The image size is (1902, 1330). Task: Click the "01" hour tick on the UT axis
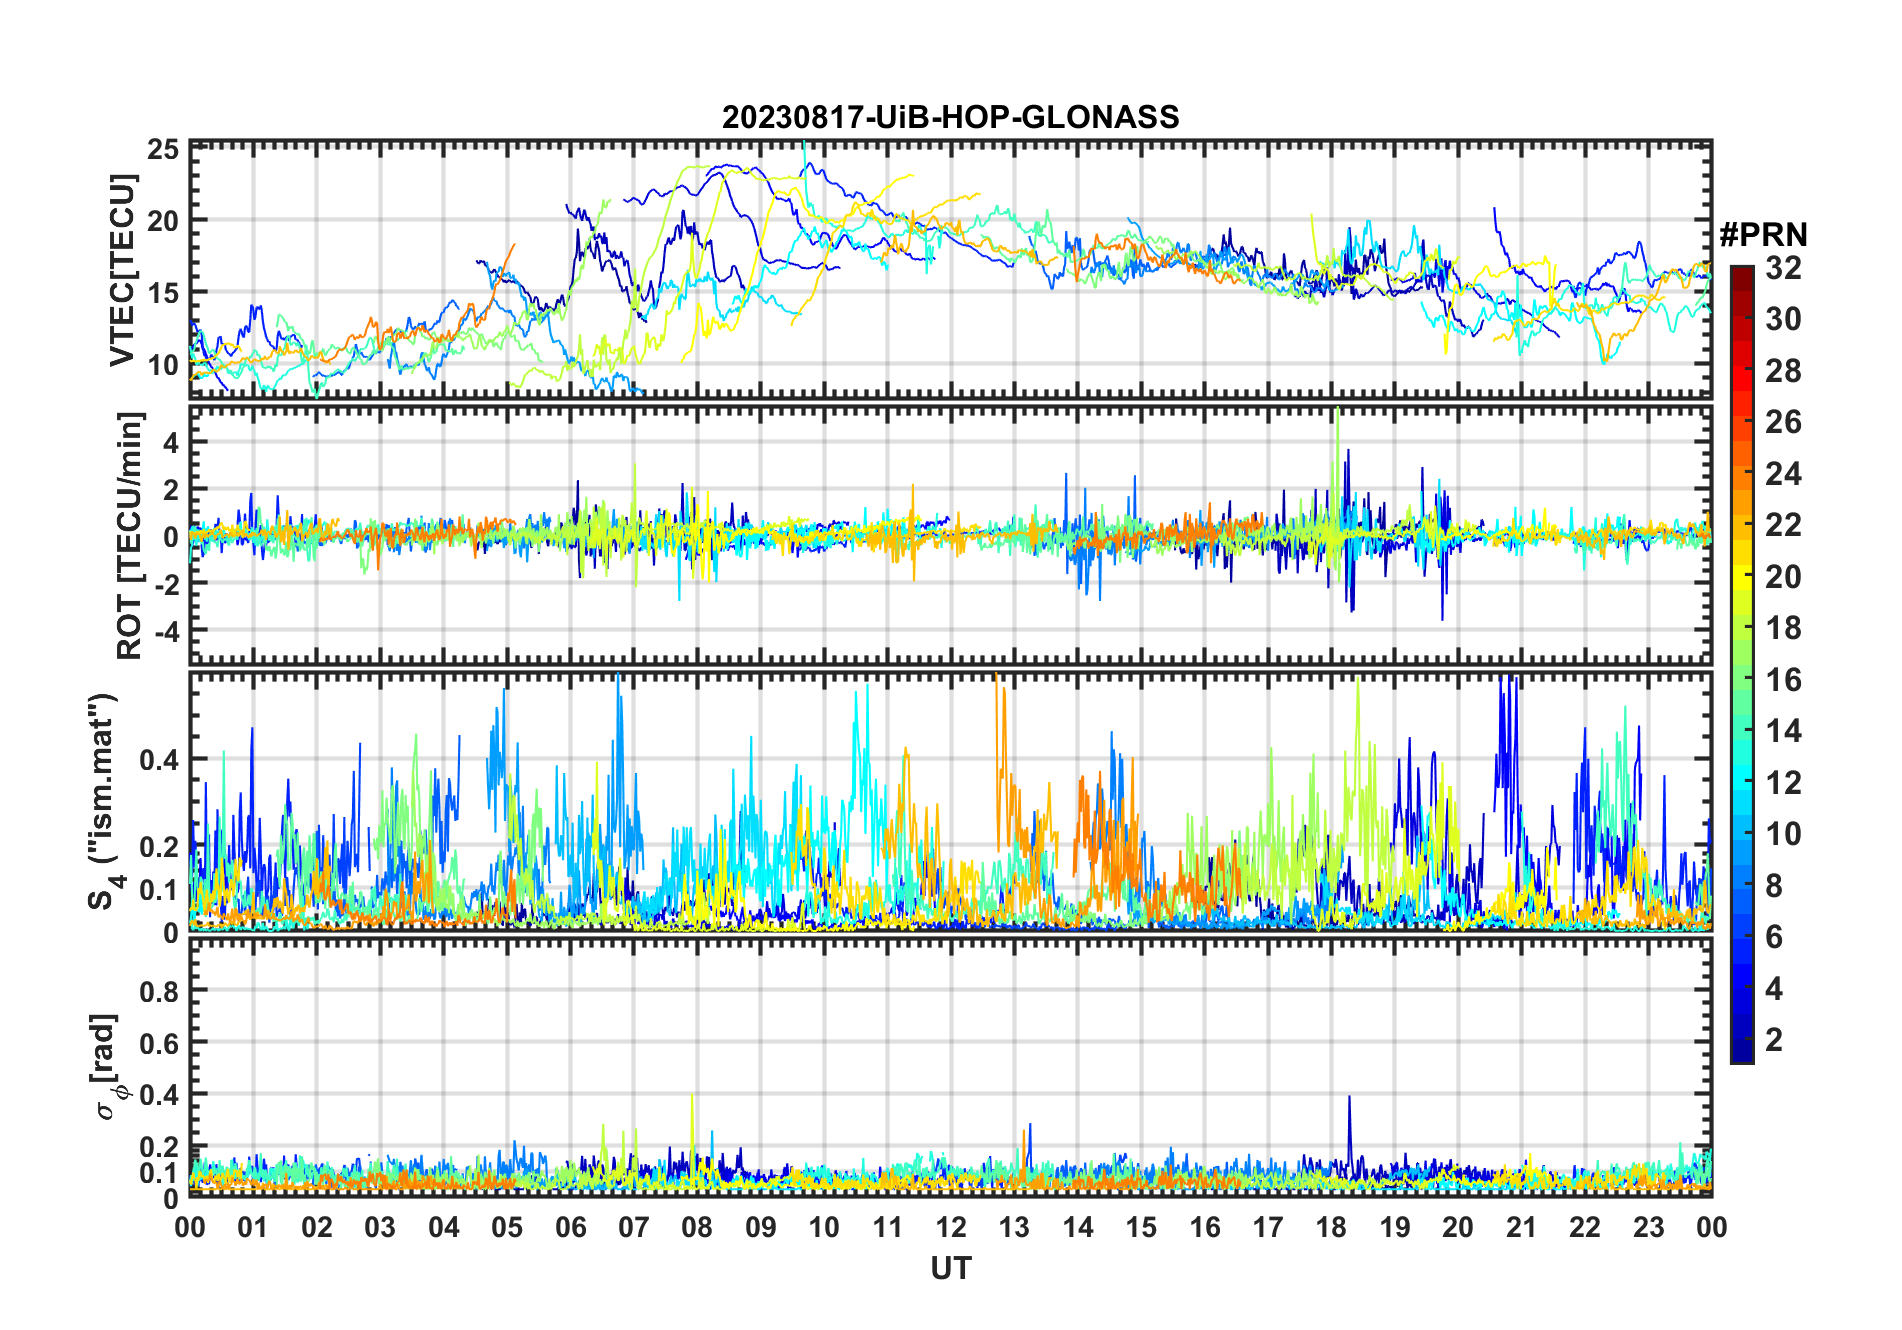253,1227
